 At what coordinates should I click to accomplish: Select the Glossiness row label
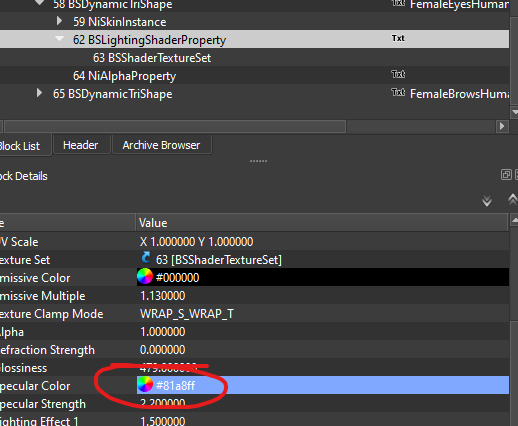(24, 368)
